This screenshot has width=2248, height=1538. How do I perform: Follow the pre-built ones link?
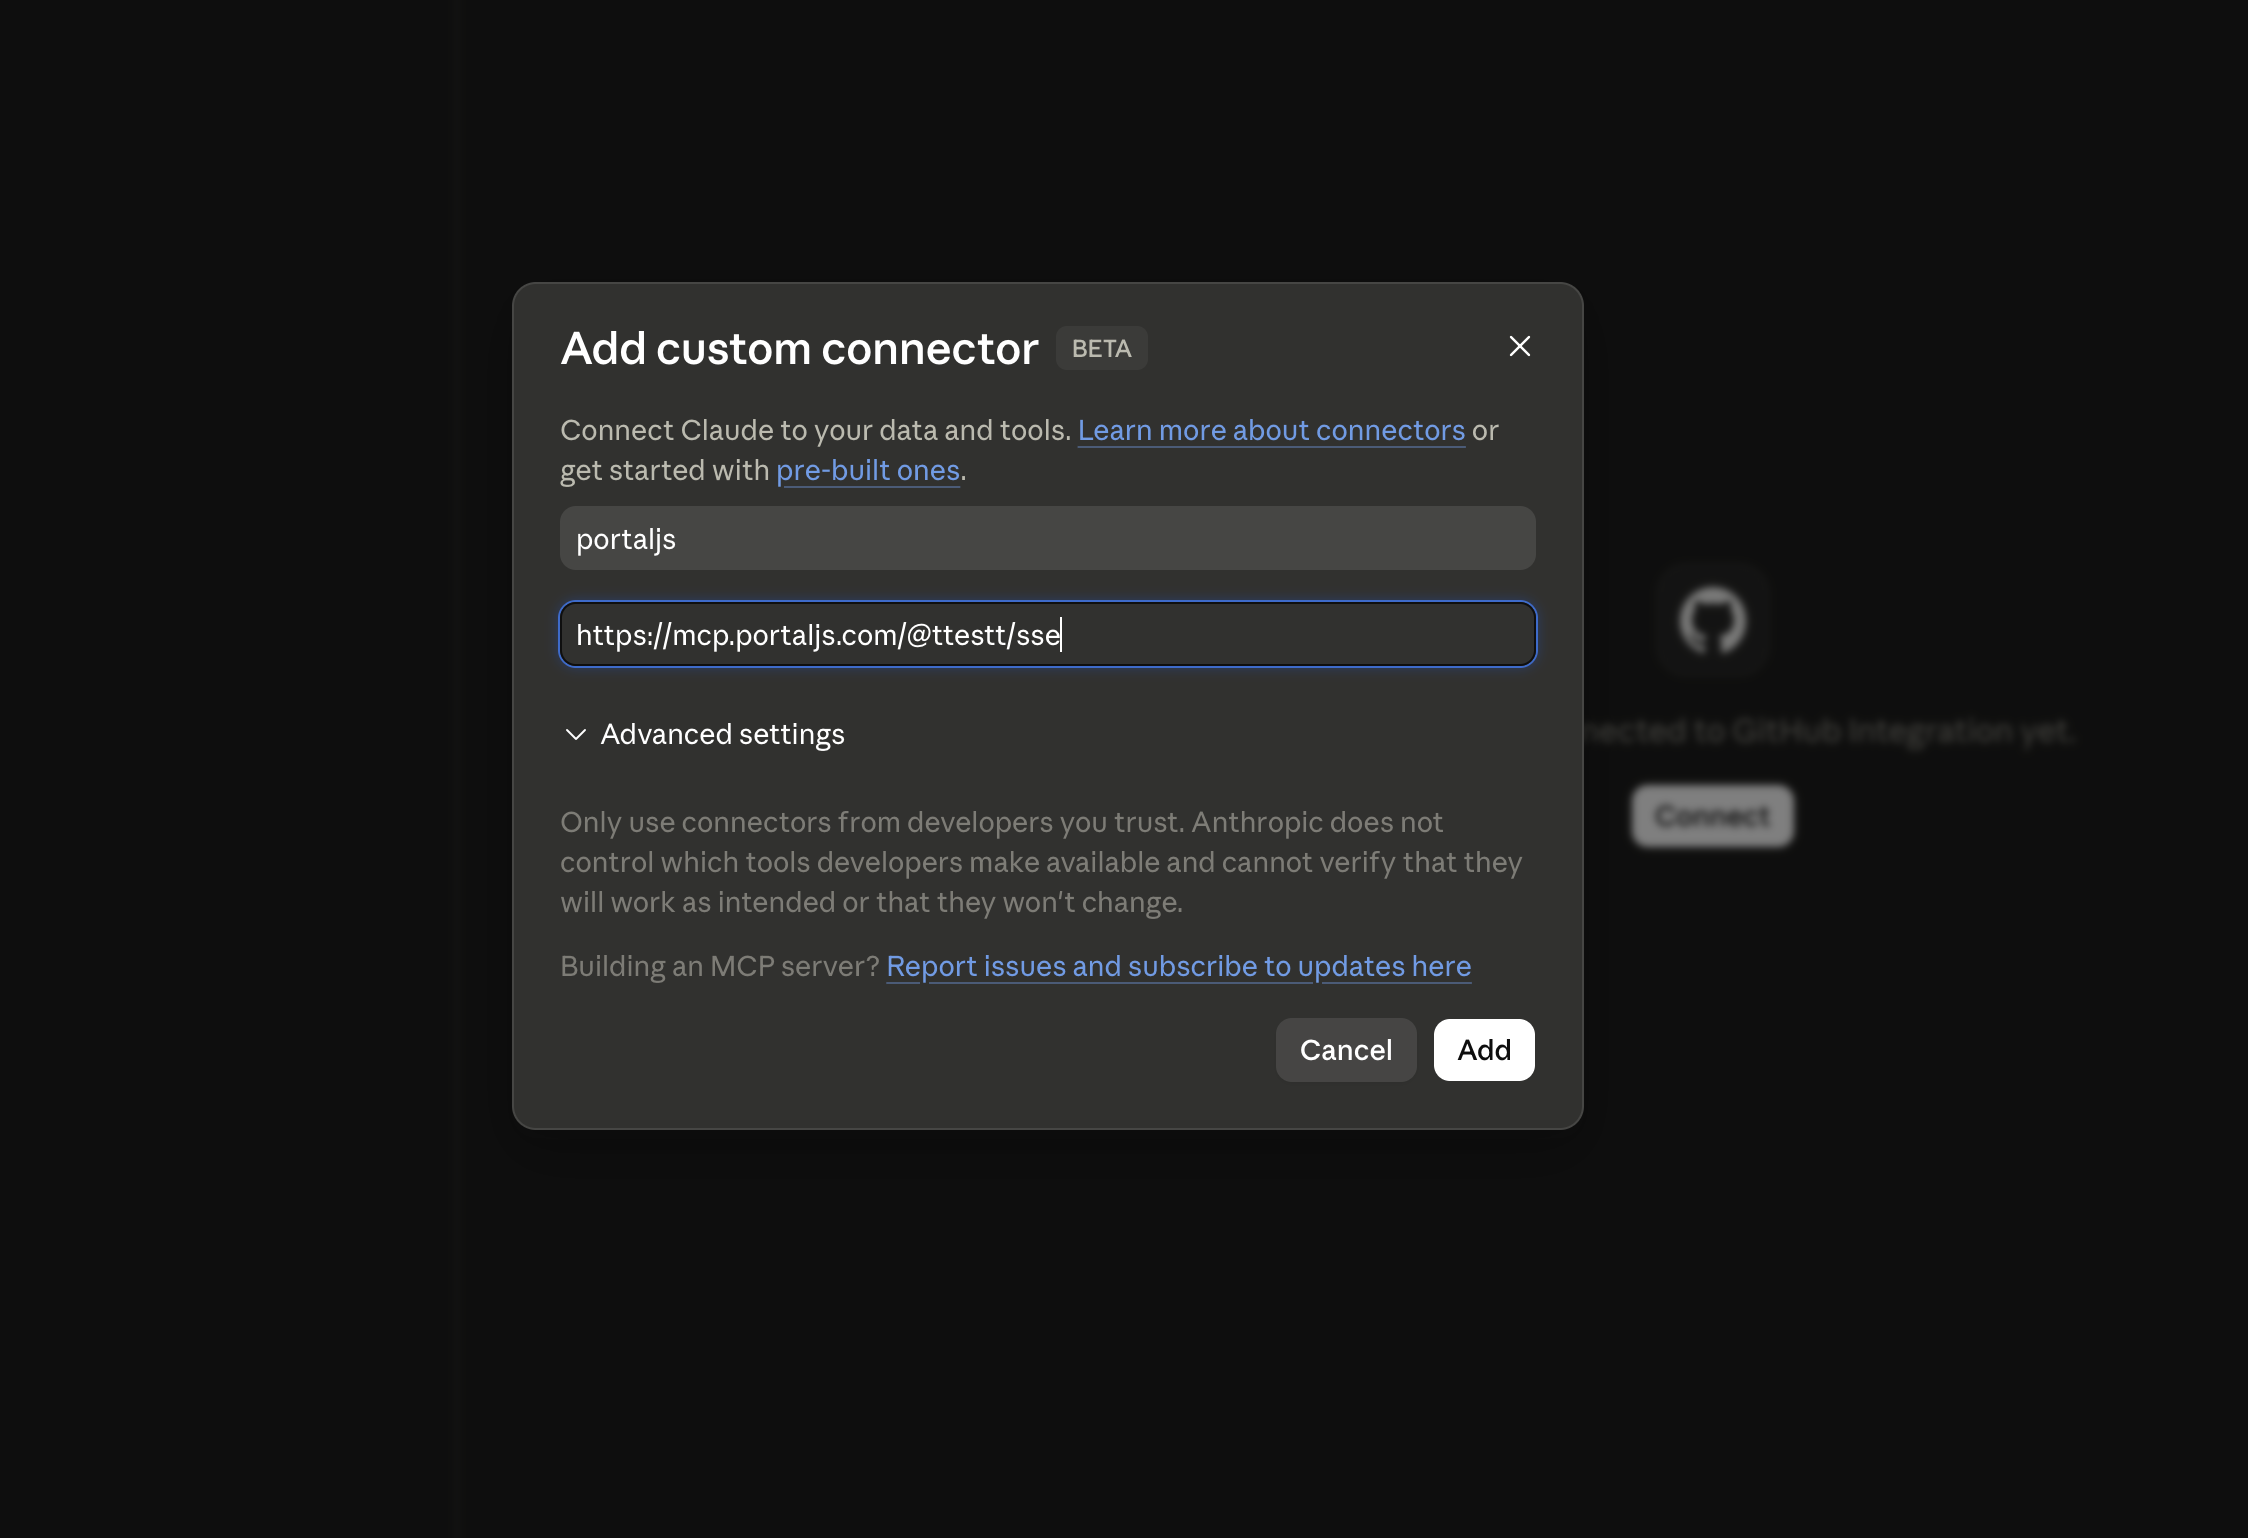(x=868, y=470)
